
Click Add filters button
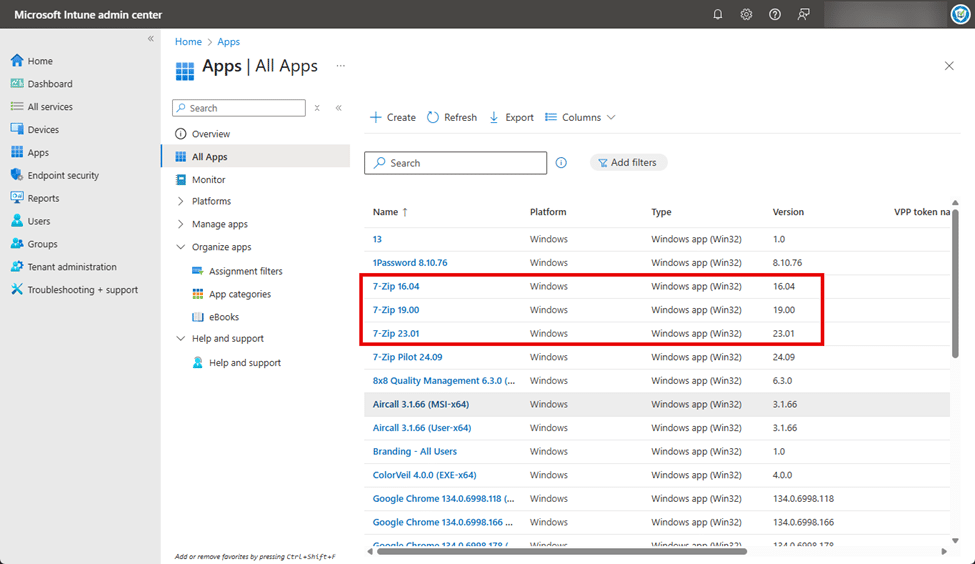(x=628, y=163)
